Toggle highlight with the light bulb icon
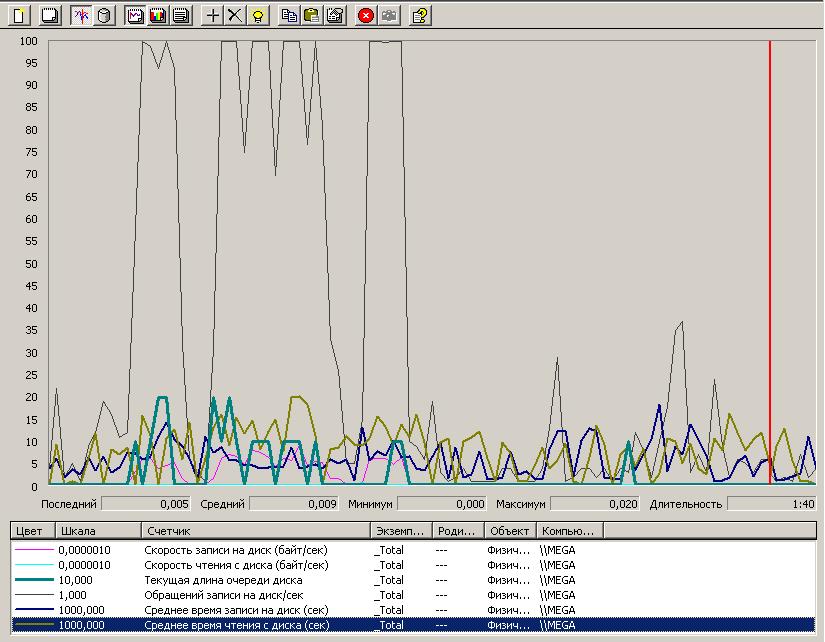This screenshot has height=642, width=825. [x=258, y=15]
